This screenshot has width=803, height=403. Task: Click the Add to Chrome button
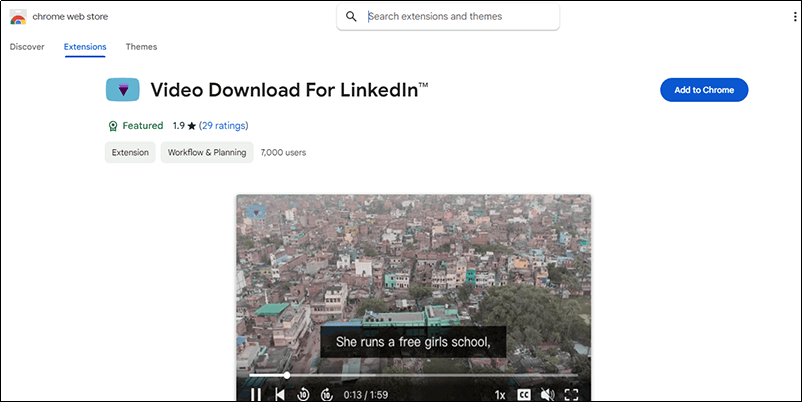point(704,90)
